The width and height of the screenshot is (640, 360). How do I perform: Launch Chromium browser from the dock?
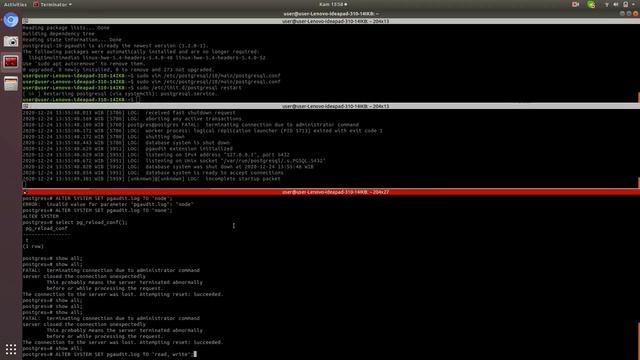click(11, 20)
